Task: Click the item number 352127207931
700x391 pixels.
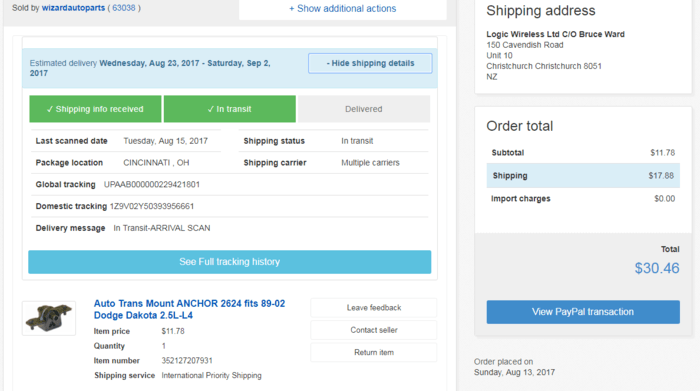Action: coord(187,361)
